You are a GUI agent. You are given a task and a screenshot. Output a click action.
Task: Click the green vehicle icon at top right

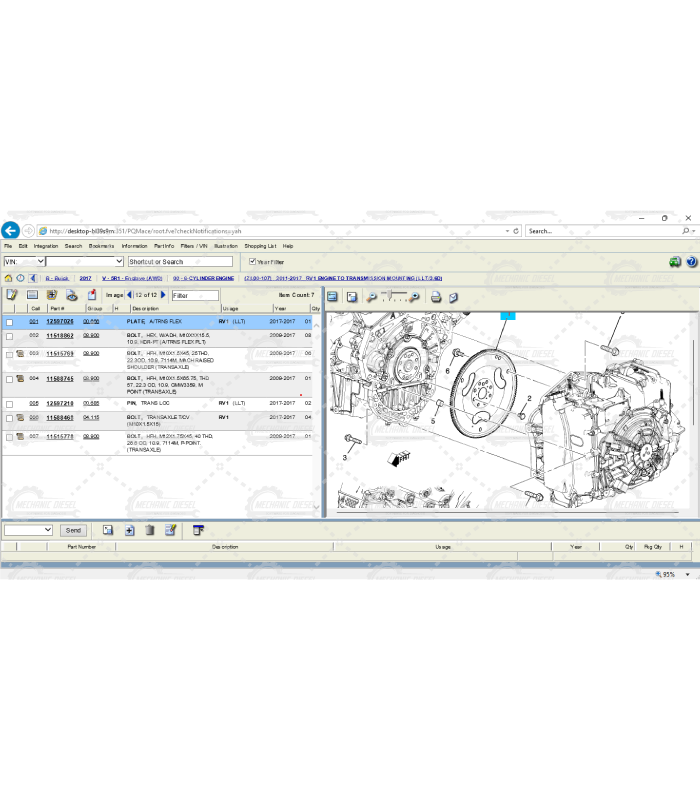click(x=675, y=261)
